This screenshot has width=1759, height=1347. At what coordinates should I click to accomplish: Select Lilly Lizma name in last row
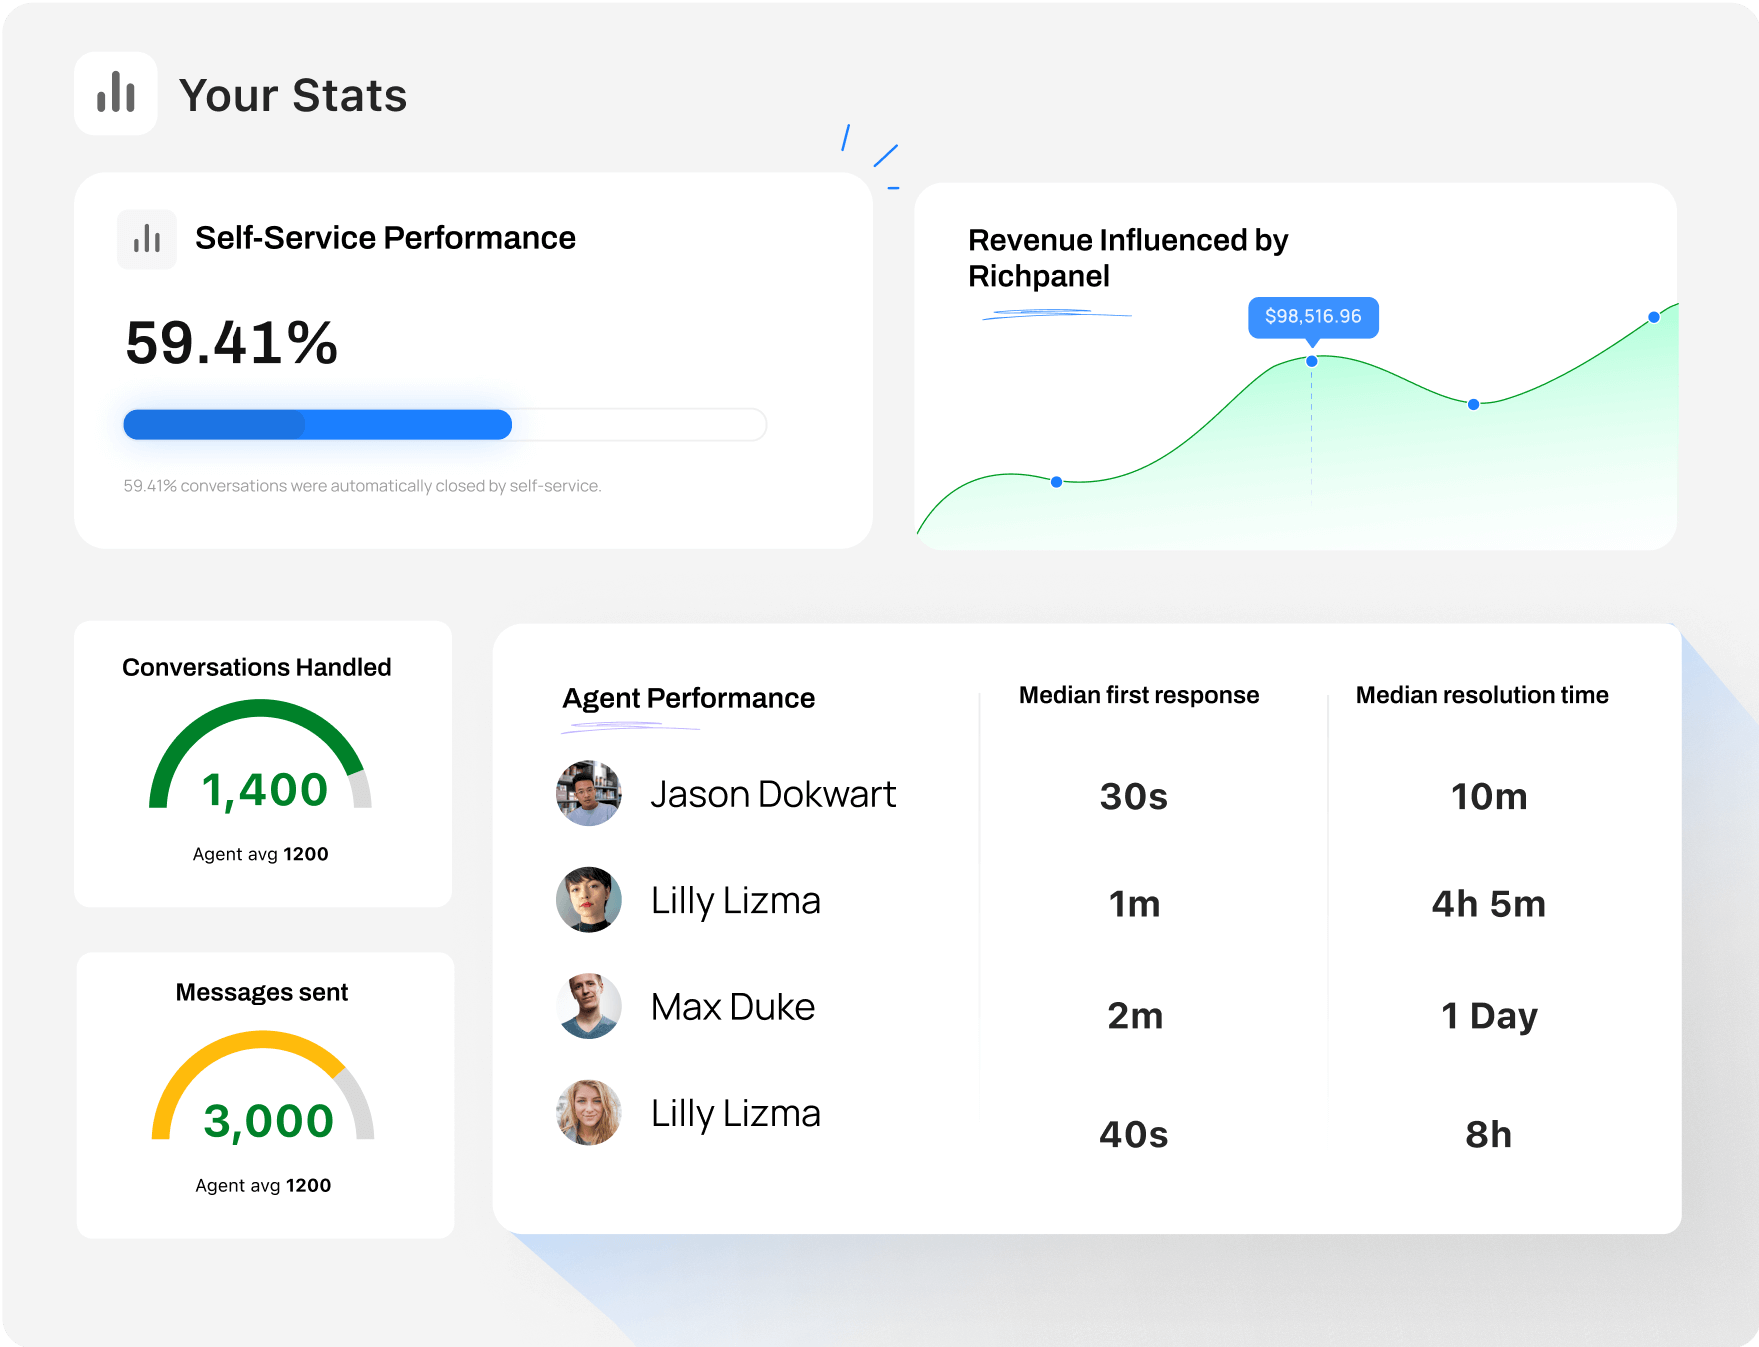click(736, 1114)
